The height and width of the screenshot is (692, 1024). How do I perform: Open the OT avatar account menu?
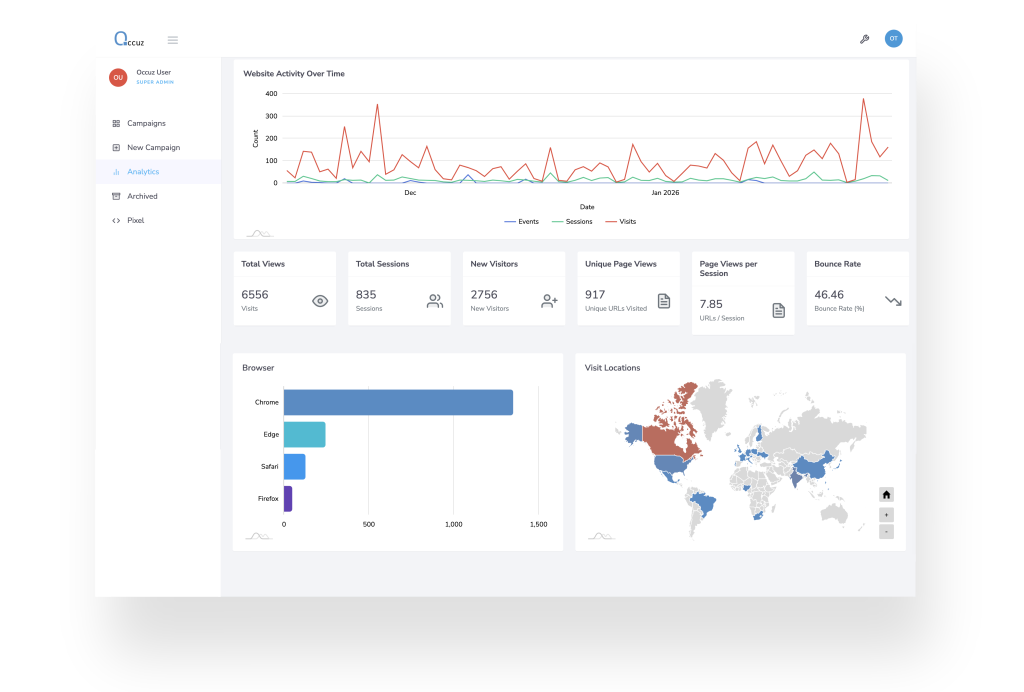(892, 39)
